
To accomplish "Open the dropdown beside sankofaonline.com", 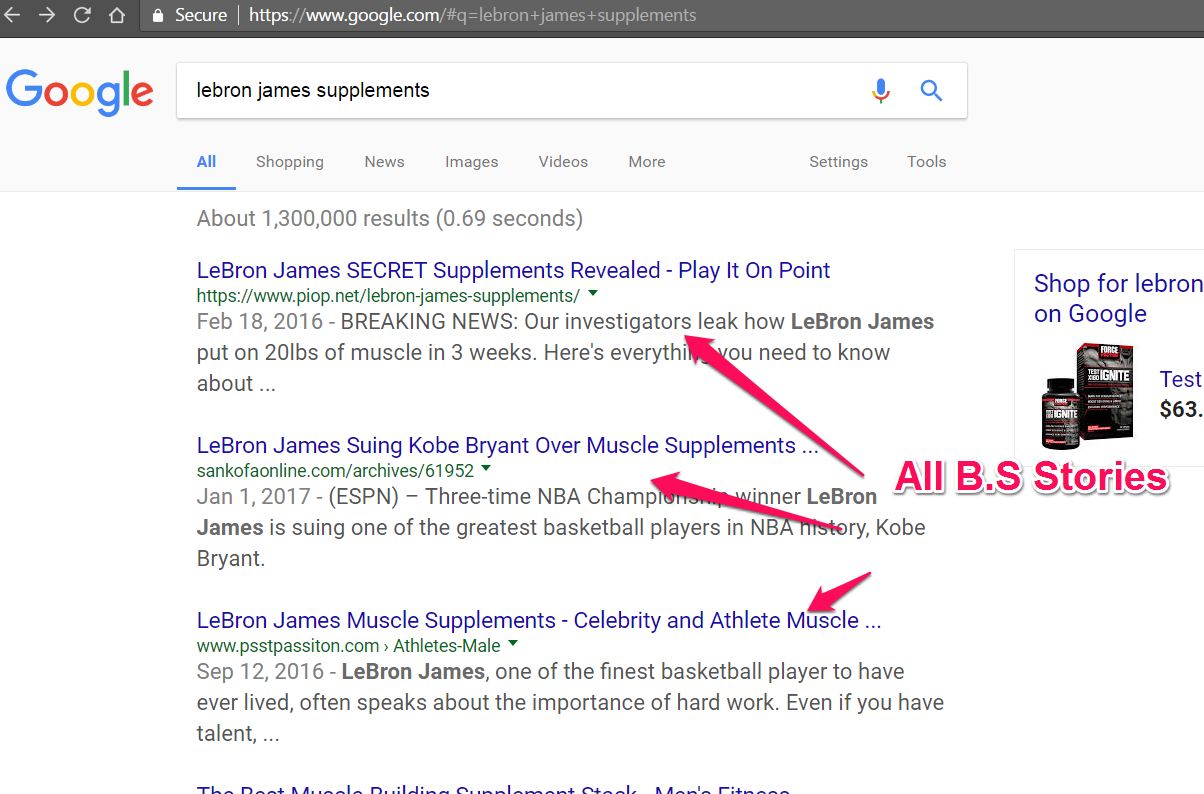I will (486, 469).
